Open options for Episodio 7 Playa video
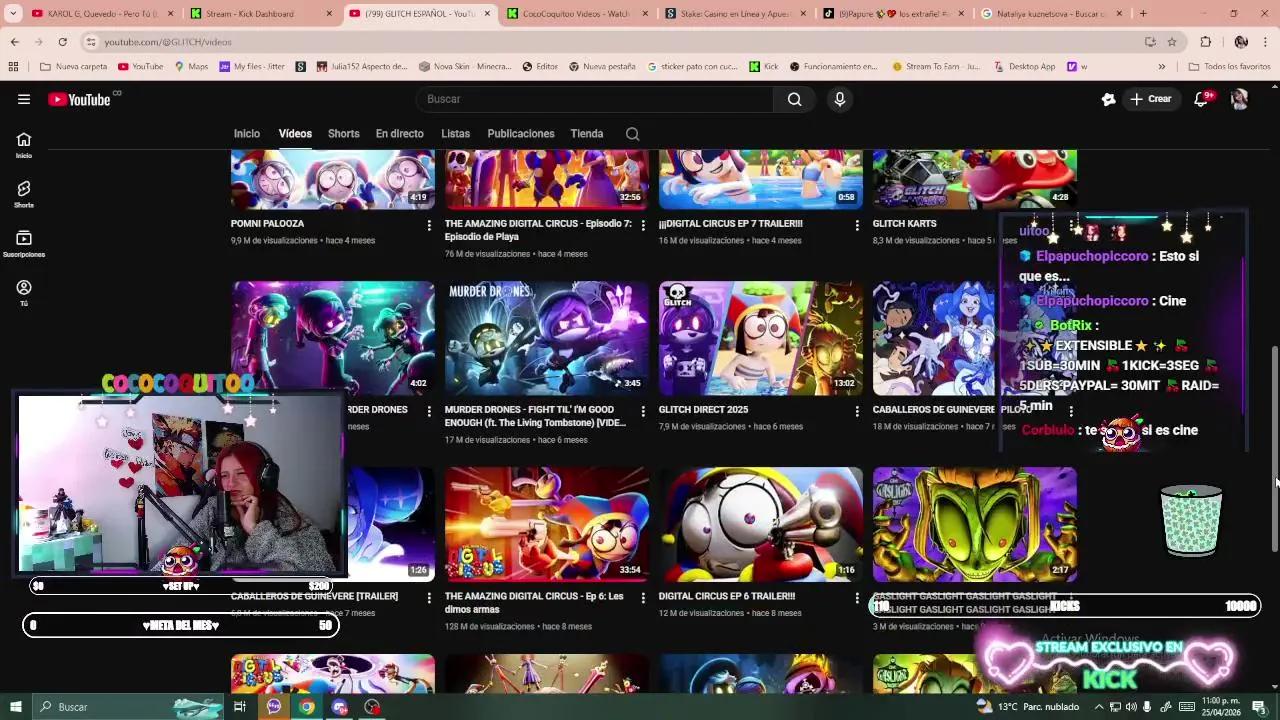1280x720 pixels. click(x=643, y=225)
